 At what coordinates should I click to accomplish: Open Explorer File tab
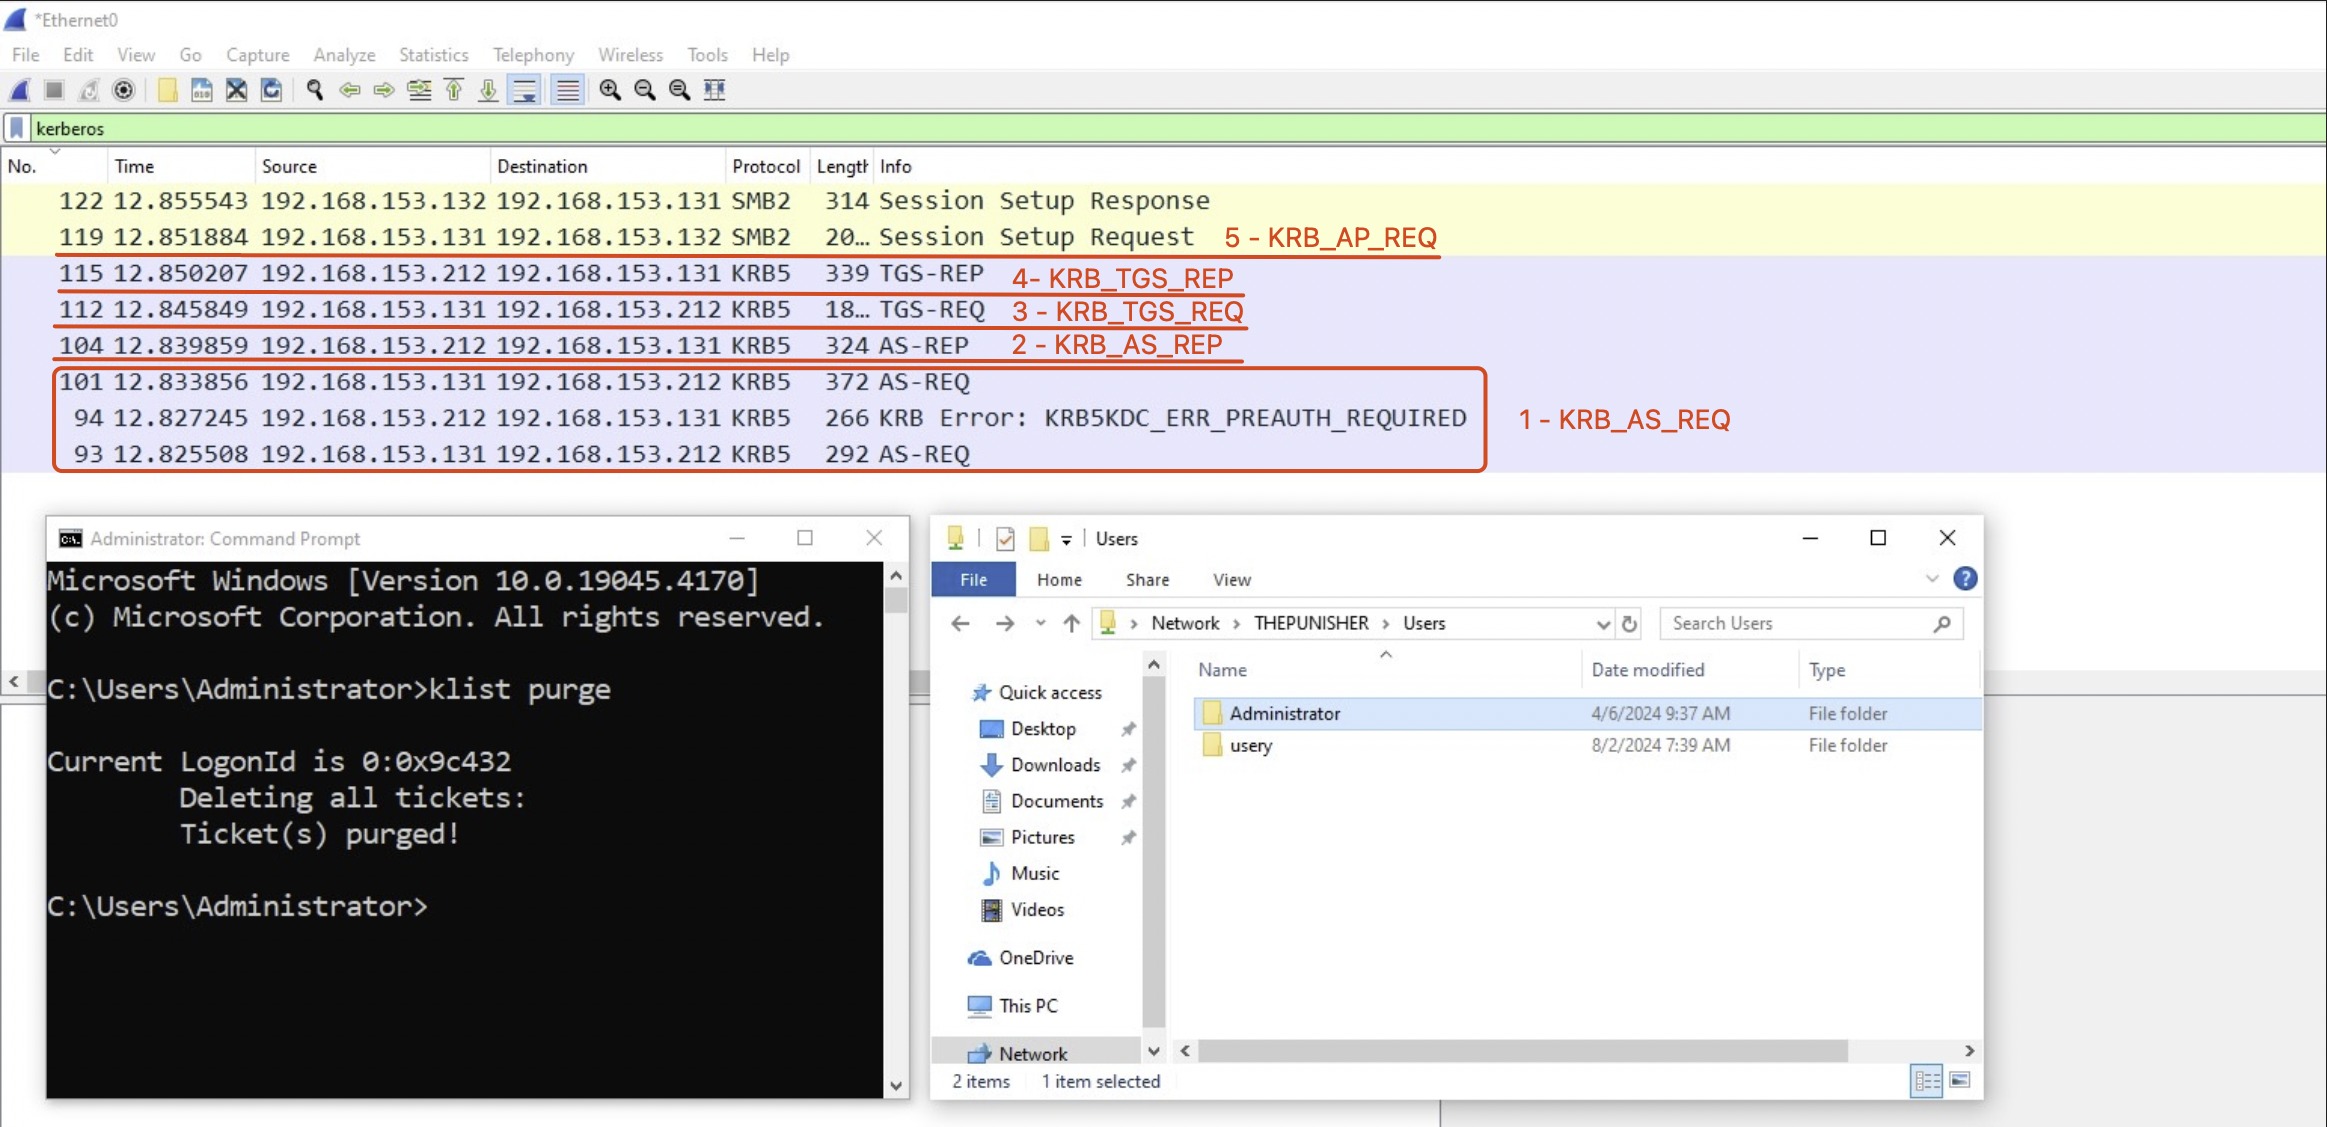973,580
